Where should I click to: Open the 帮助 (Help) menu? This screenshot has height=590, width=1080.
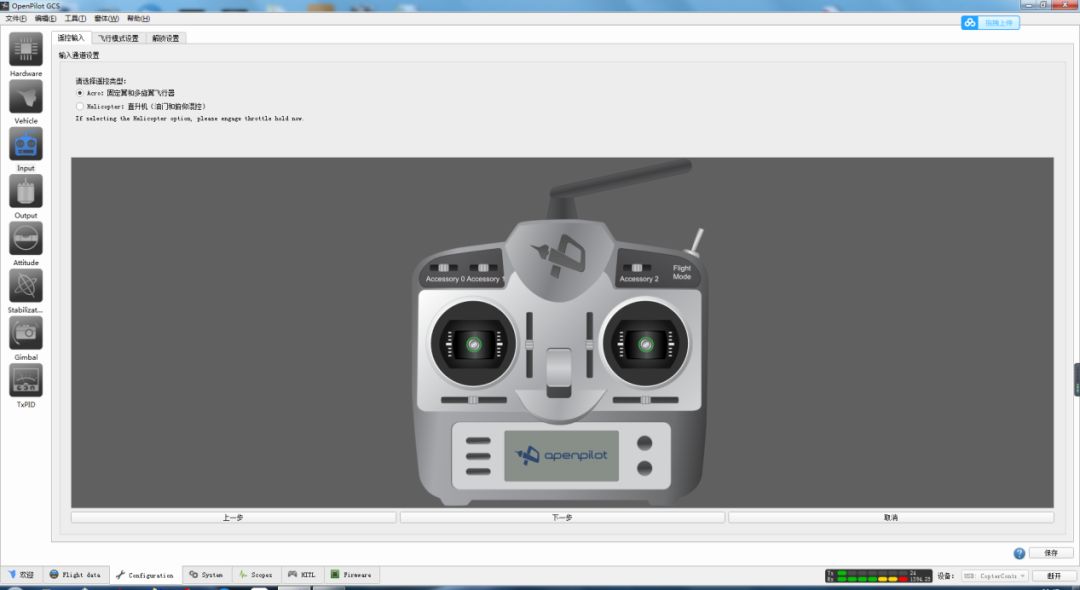click(138, 19)
